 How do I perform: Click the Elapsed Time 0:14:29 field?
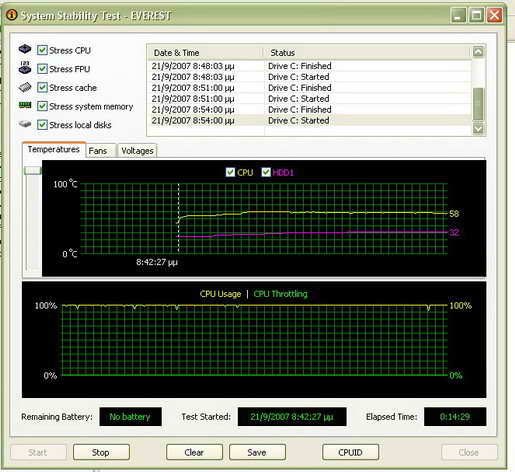click(455, 417)
